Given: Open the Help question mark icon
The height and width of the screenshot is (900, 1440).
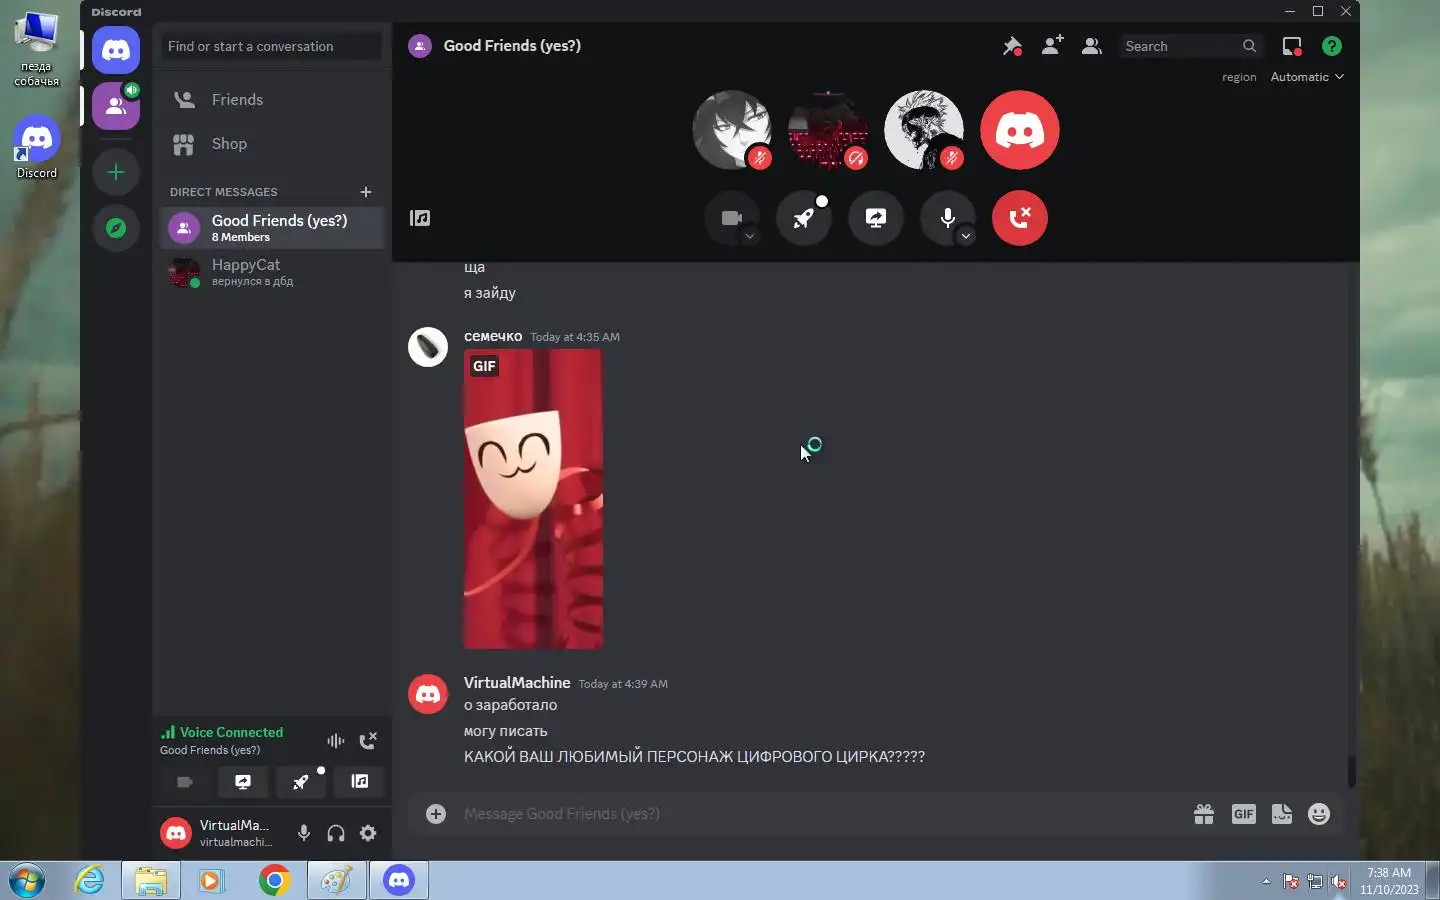Looking at the screenshot, I should click(x=1332, y=46).
